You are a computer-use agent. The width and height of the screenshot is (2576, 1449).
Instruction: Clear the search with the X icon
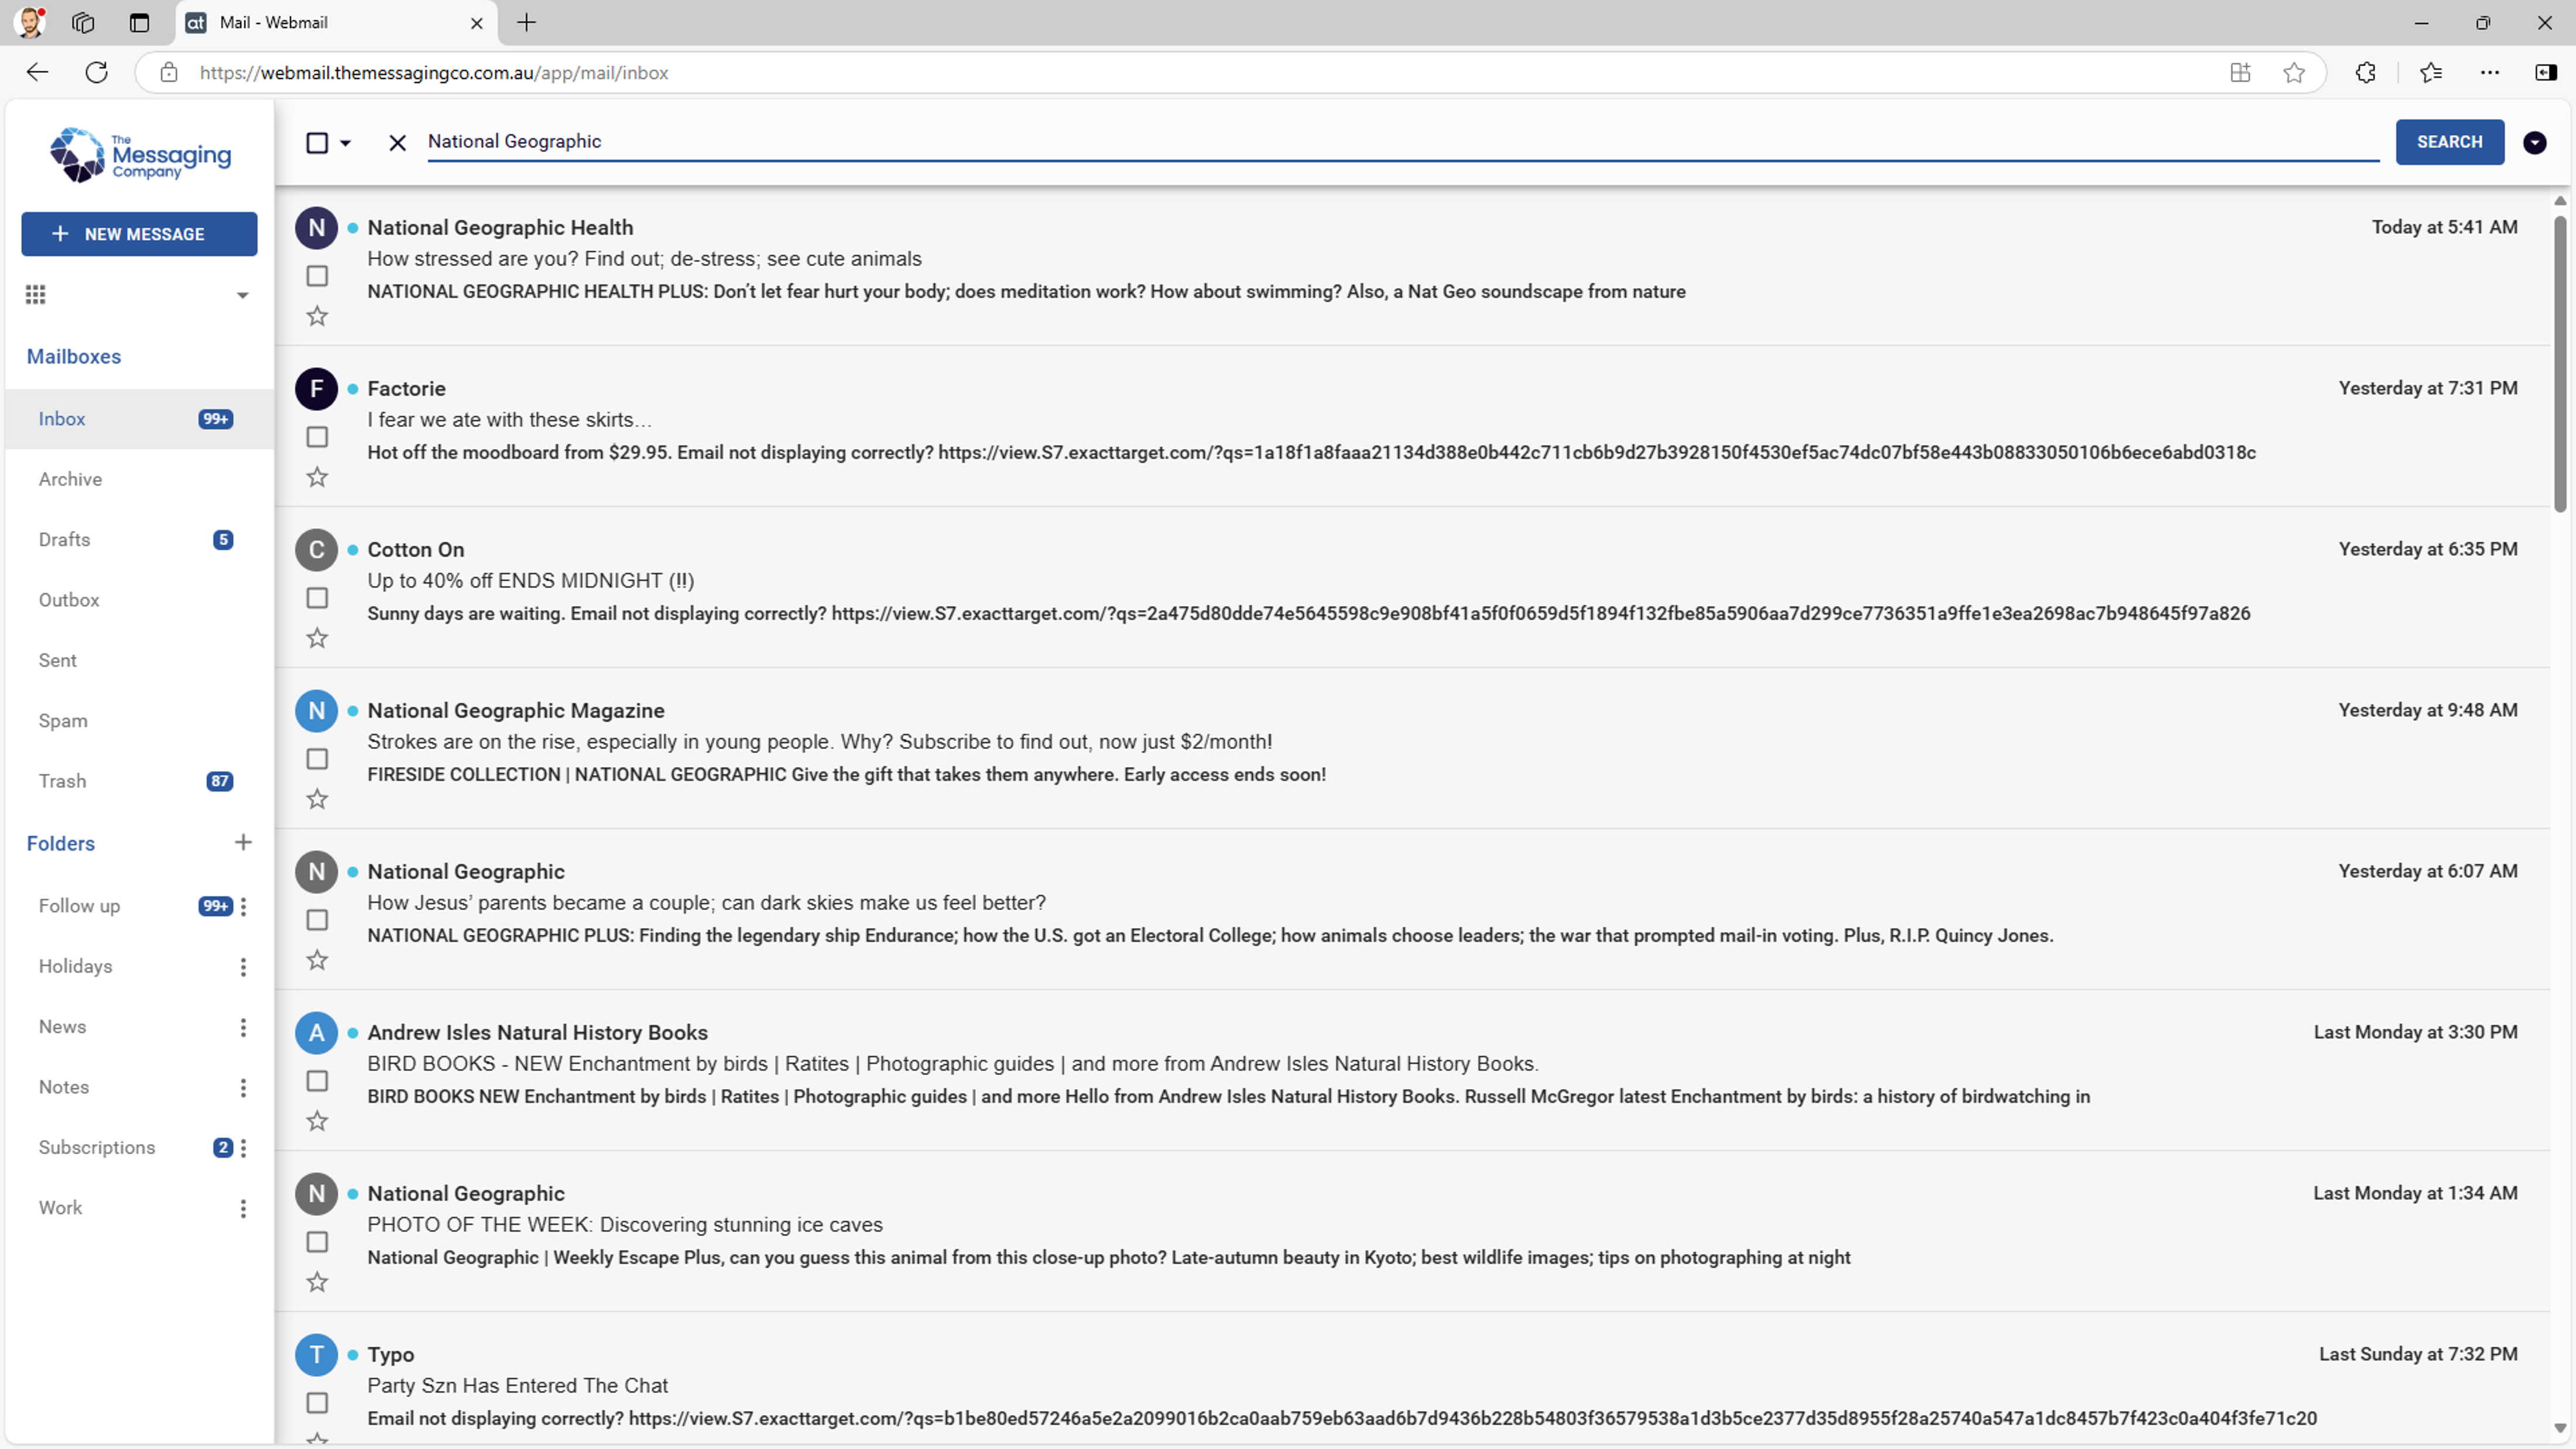pos(397,143)
